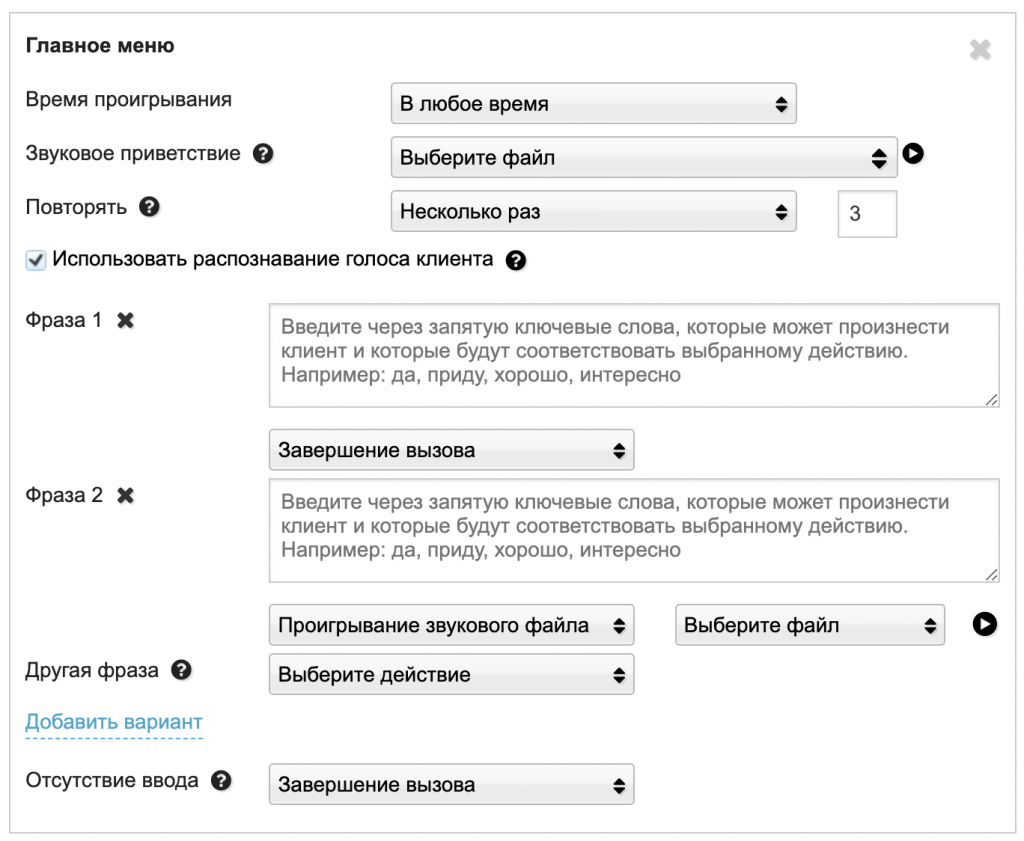Viewport: 1024px width, 841px height.
Task: Play the Фраза 2 sound file
Action: (984, 625)
